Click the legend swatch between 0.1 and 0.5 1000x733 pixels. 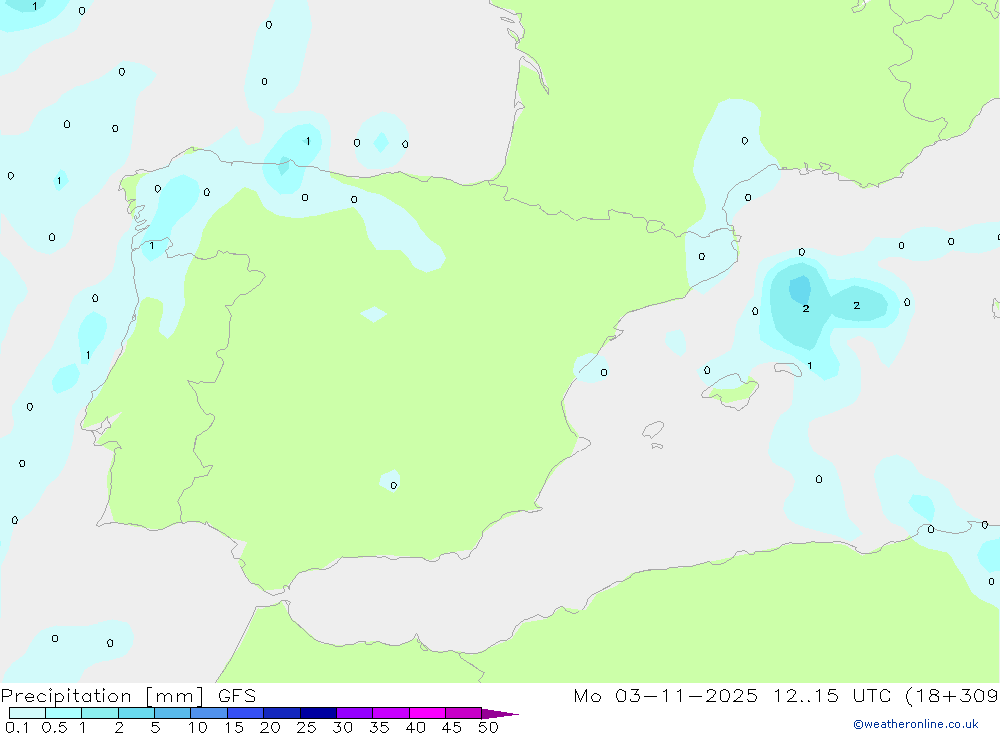click(x=27, y=713)
